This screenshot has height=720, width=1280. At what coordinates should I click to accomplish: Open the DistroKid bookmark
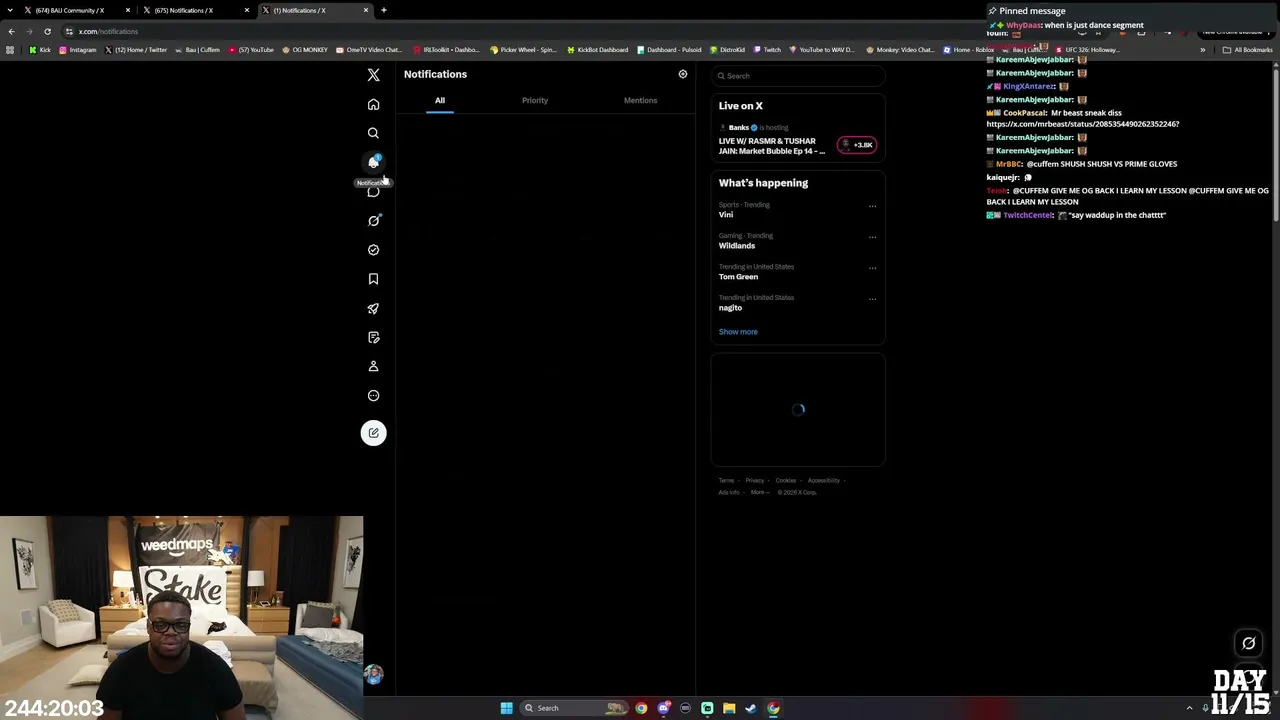pos(727,50)
